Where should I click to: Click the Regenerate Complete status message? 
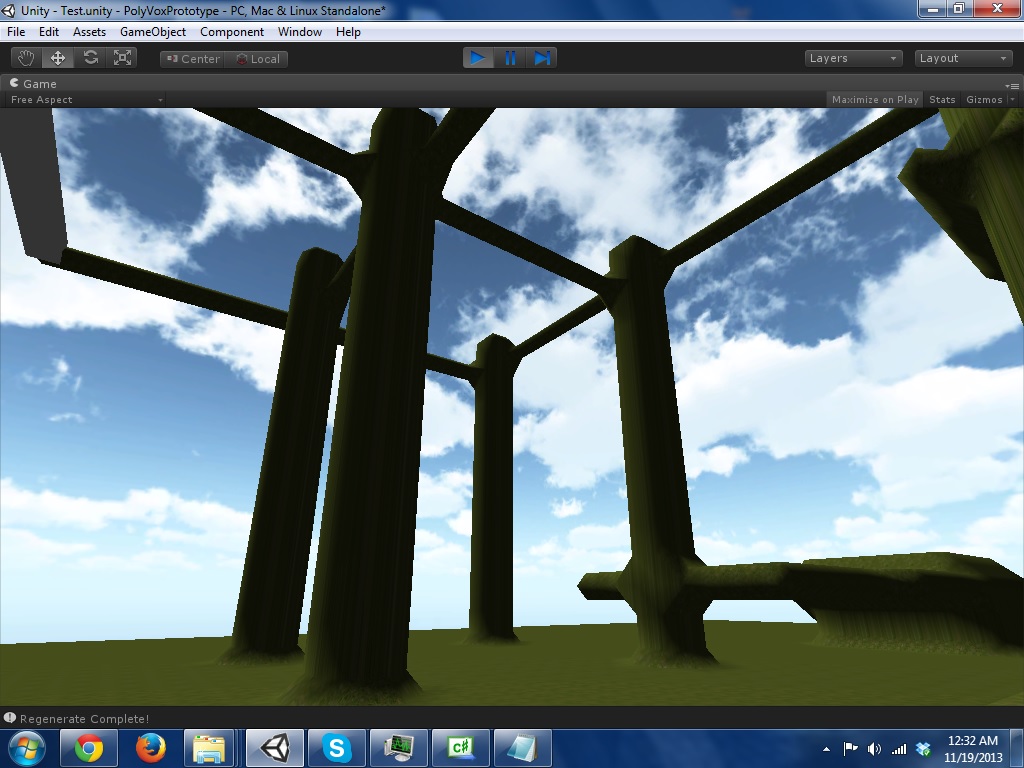click(x=84, y=719)
